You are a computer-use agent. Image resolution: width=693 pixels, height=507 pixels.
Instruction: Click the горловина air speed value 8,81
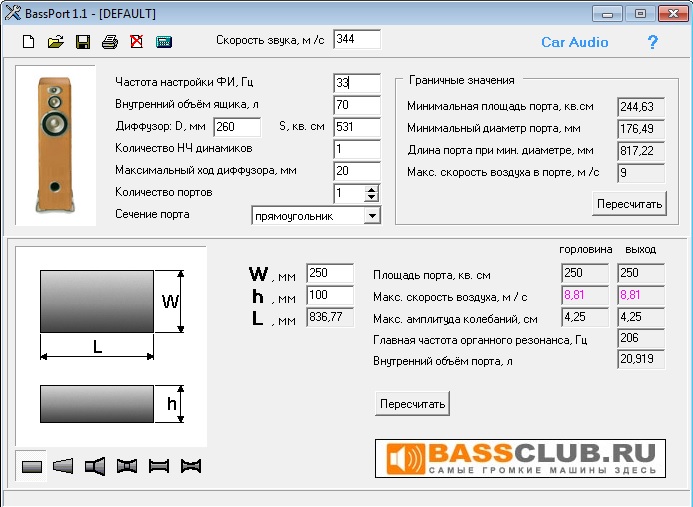click(x=585, y=295)
